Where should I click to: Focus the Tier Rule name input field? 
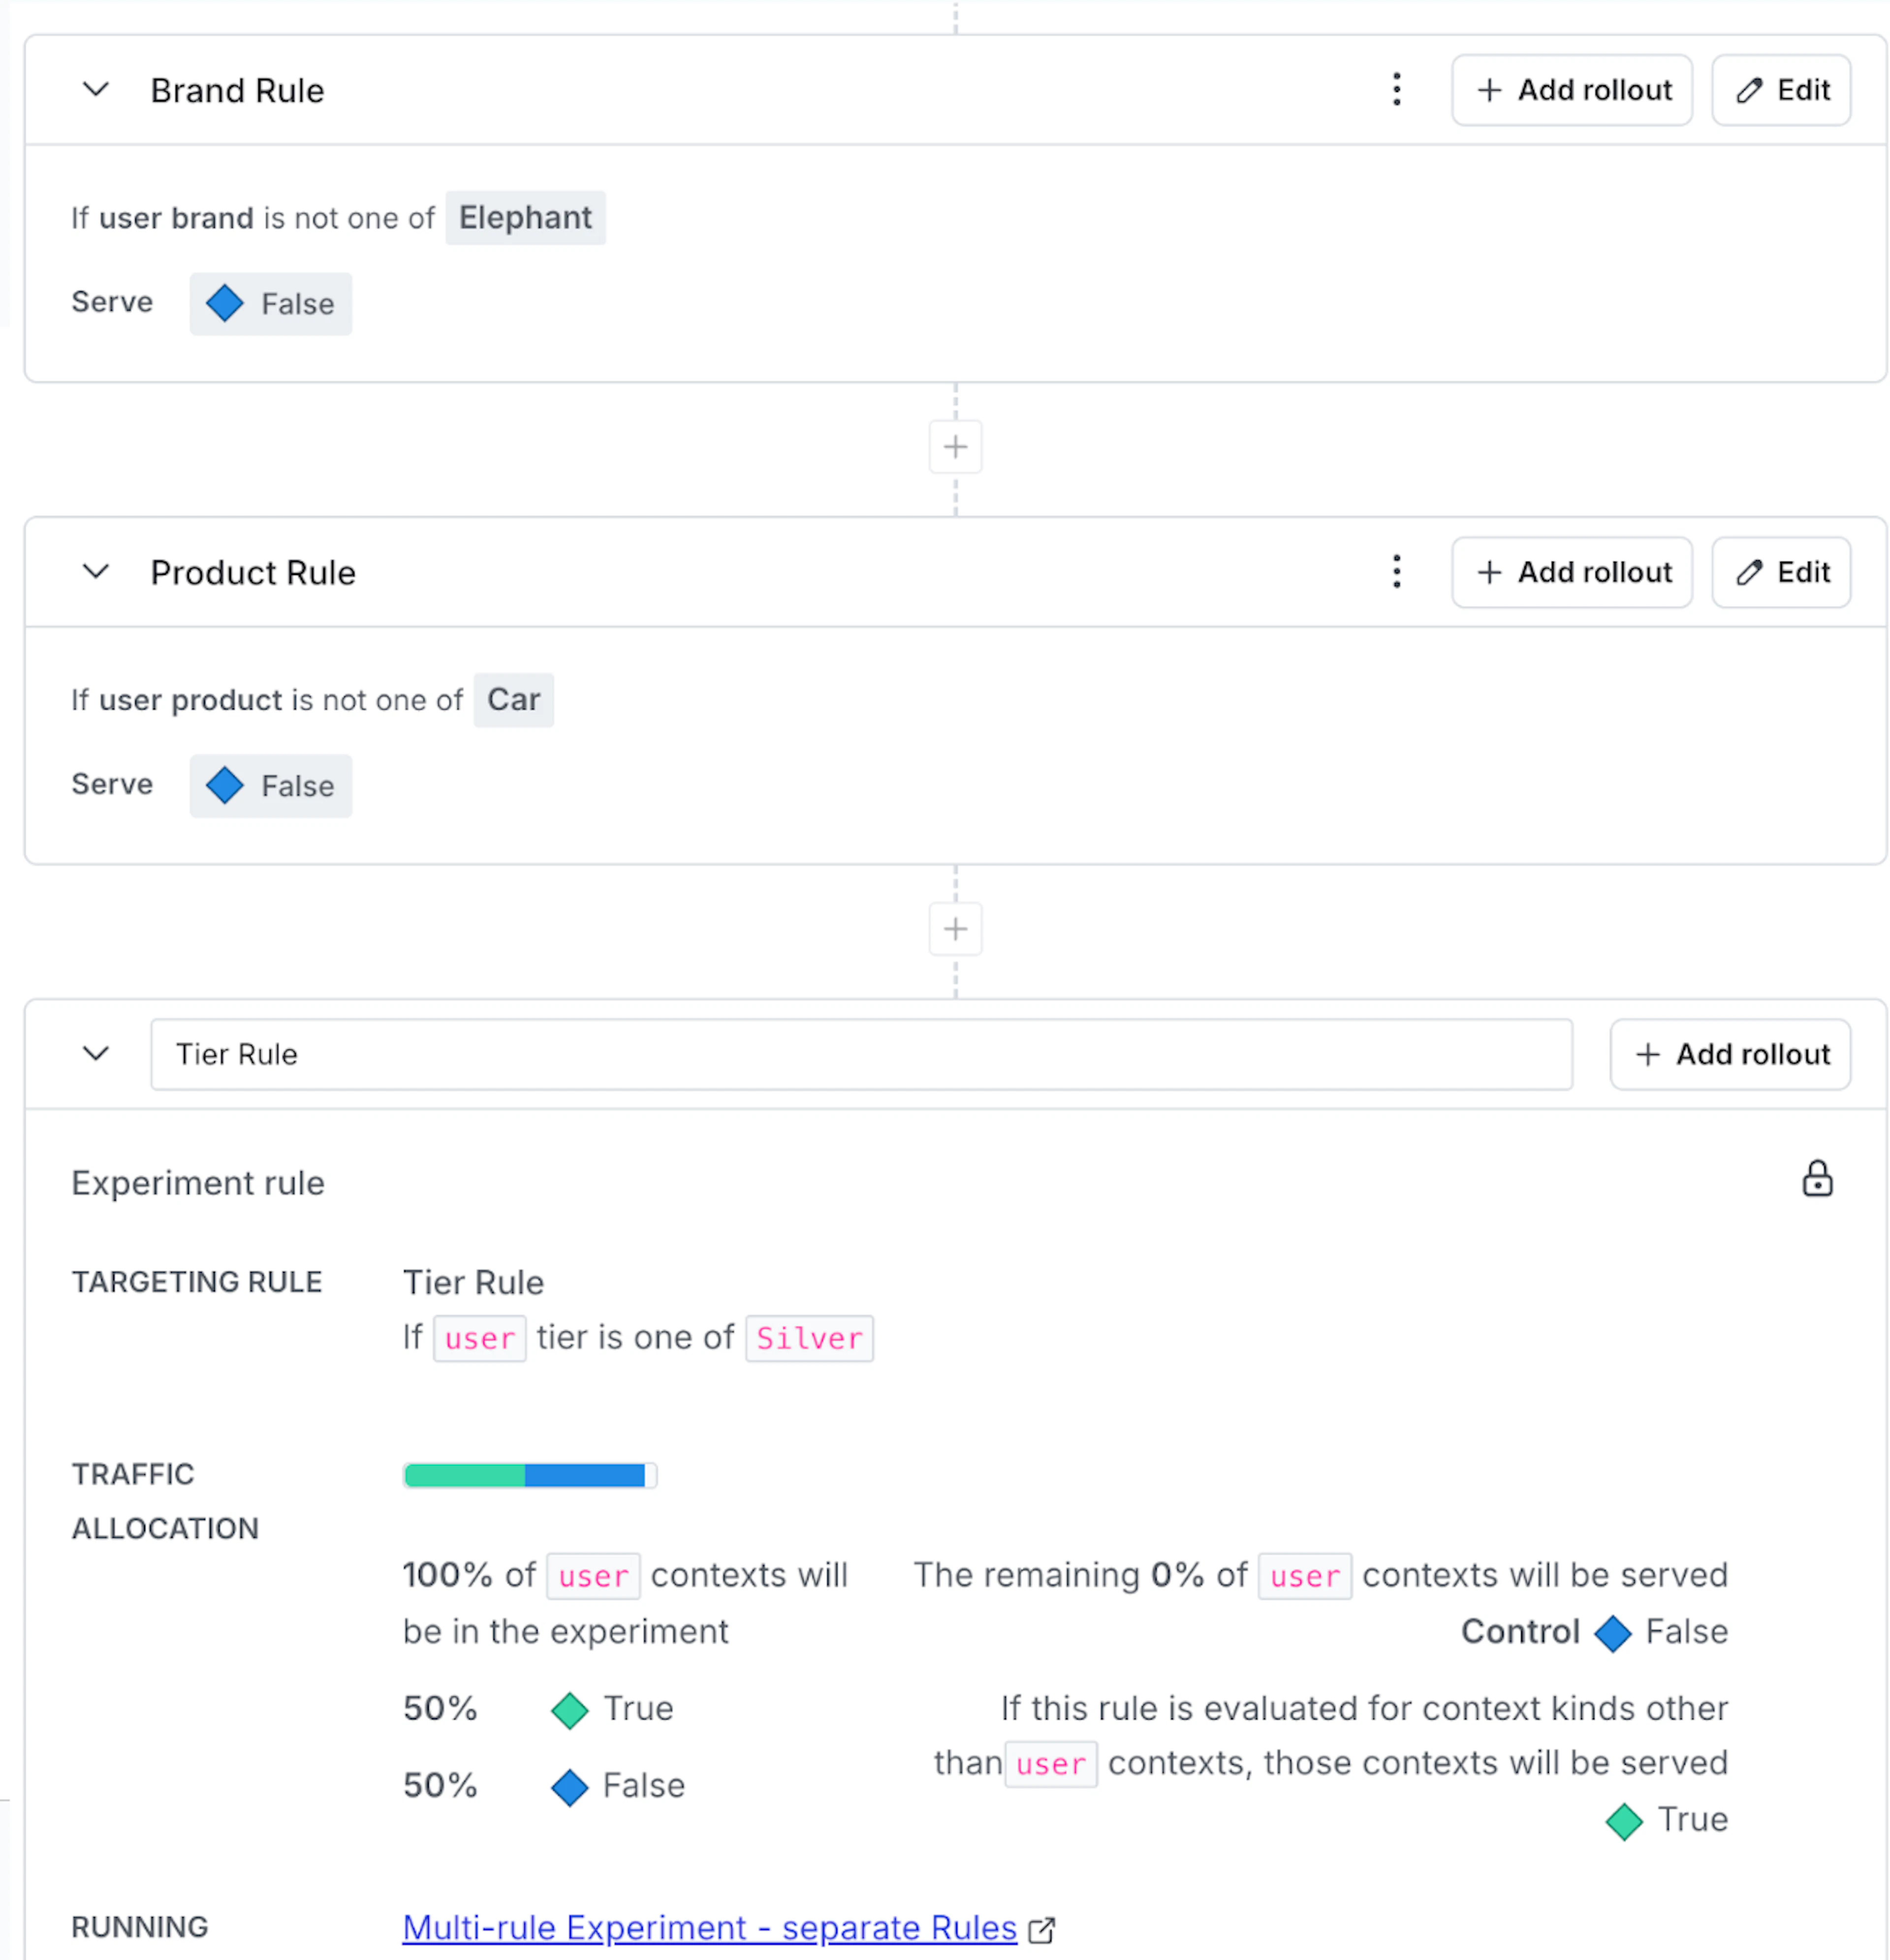tap(860, 1054)
